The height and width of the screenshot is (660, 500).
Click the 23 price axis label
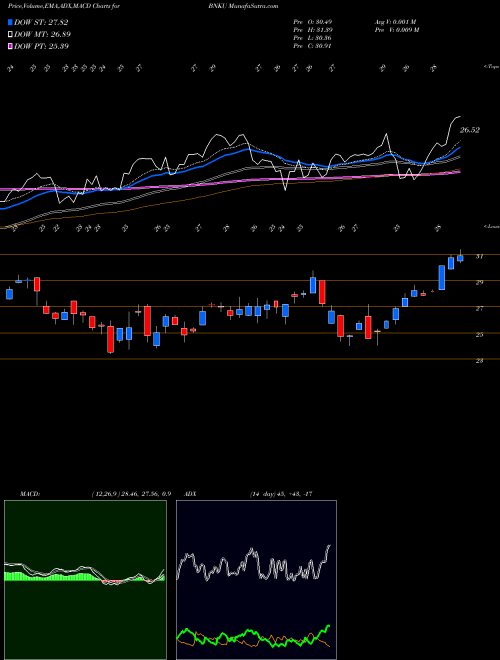(x=479, y=360)
